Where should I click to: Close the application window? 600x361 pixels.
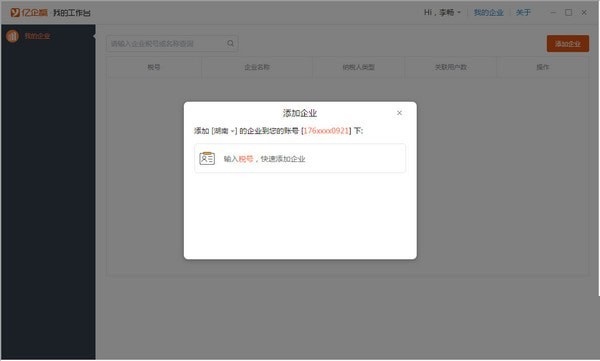[584, 13]
